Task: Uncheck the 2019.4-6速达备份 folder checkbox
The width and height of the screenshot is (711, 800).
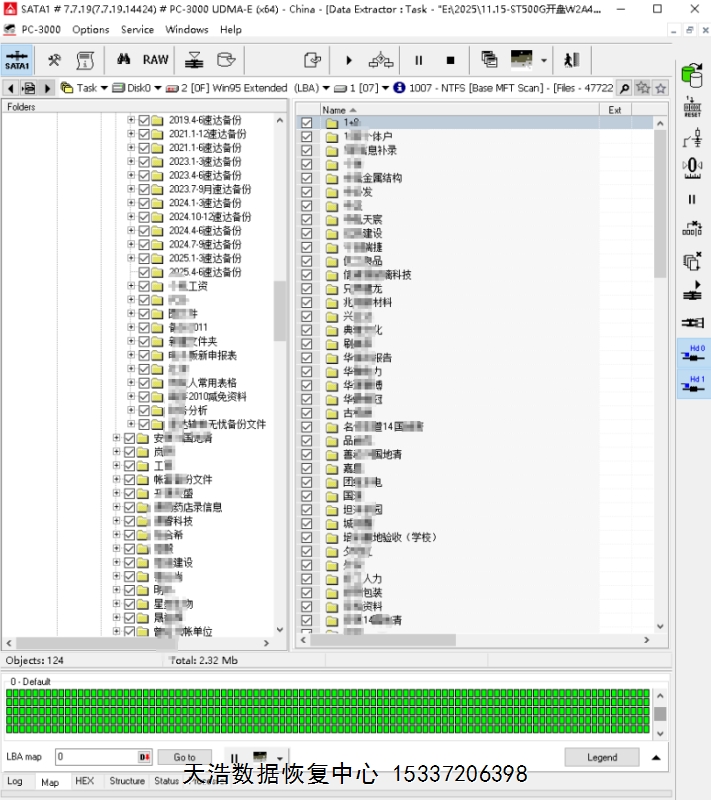Action: click(144, 120)
